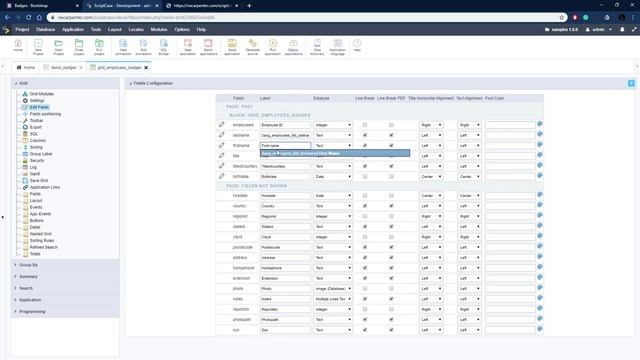Toggle Line Break checkbox for address

pos(365,258)
